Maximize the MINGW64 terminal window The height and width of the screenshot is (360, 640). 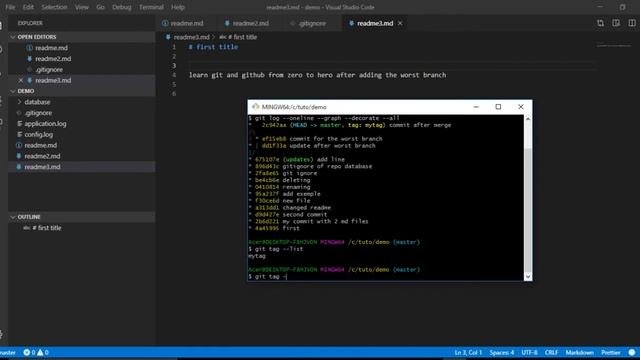click(498, 107)
